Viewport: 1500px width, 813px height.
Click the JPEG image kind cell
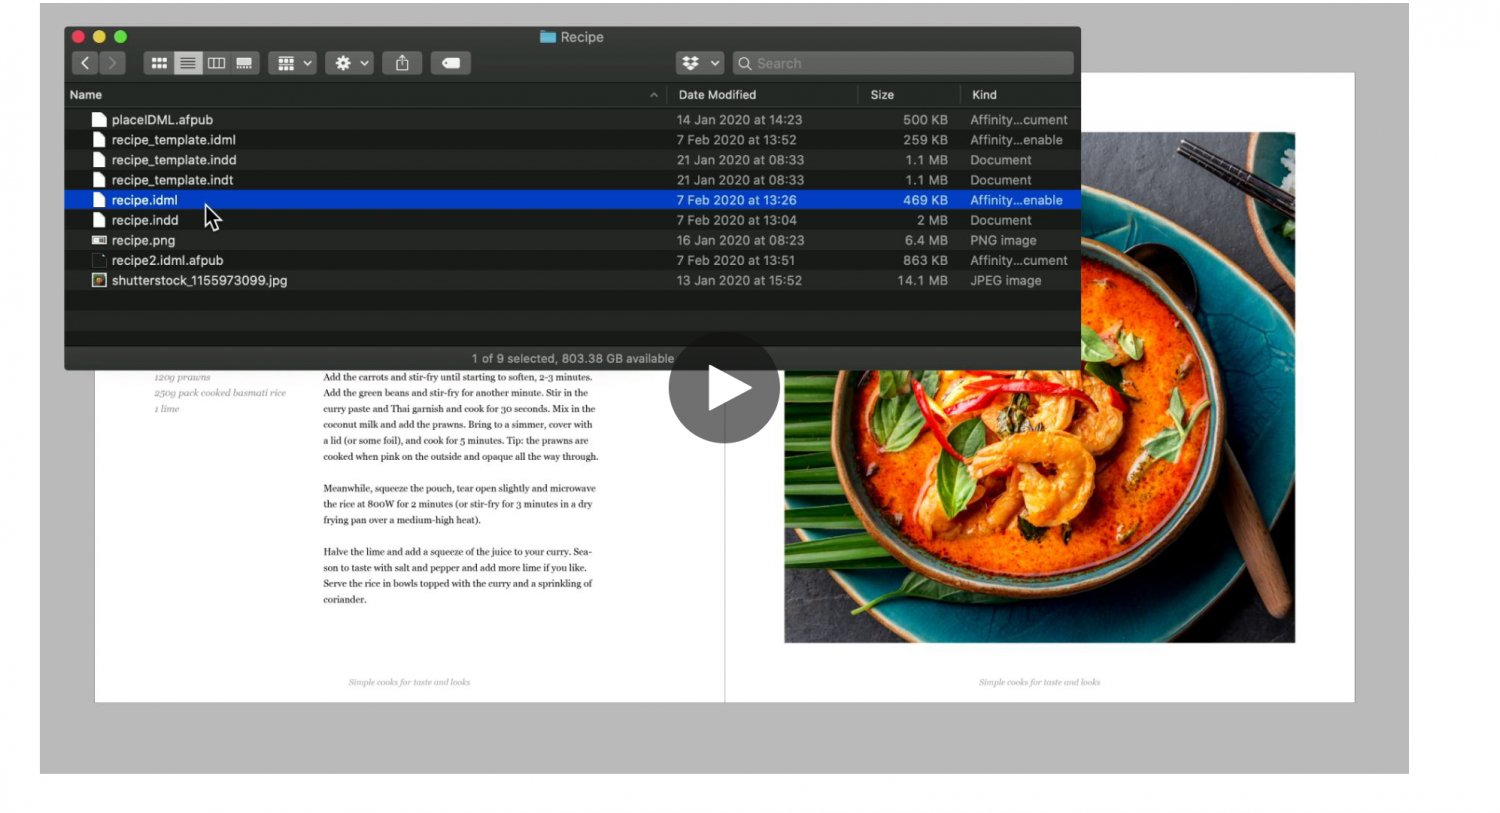click(x=1006, y=280)
